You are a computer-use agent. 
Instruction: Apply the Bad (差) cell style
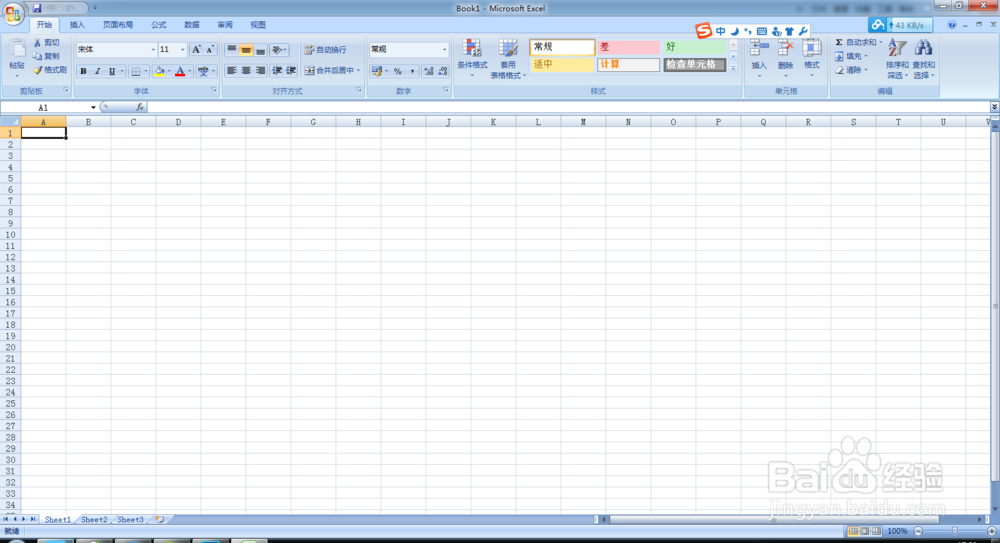[x=629, y=47]
